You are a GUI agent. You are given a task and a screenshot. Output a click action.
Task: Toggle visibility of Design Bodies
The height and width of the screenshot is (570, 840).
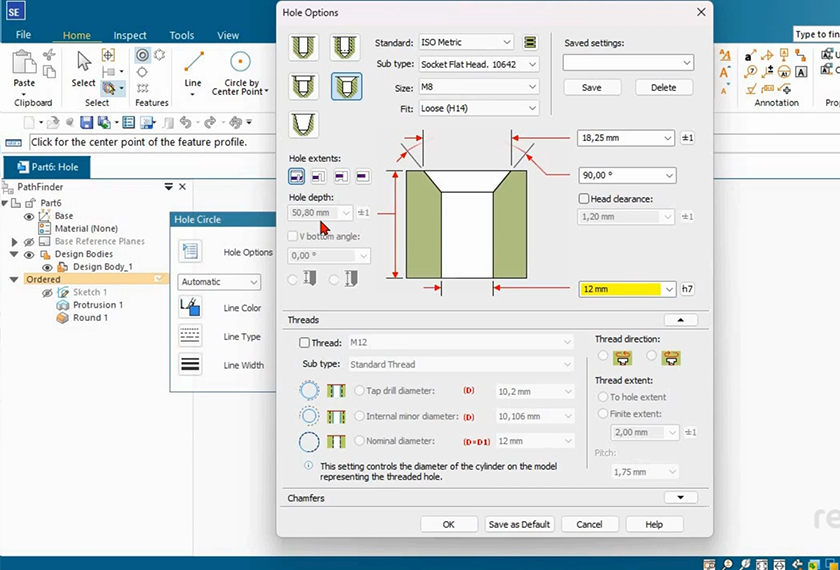point(29,254)
